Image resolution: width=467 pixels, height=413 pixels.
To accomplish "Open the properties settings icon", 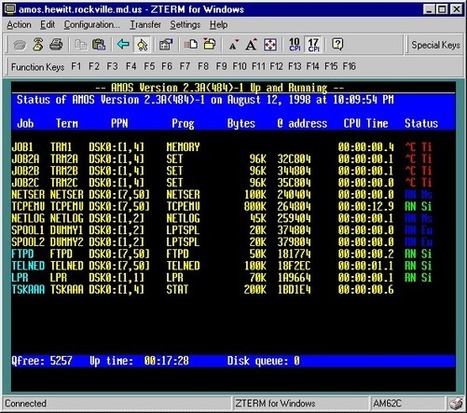I will click(x=166, y=44).
